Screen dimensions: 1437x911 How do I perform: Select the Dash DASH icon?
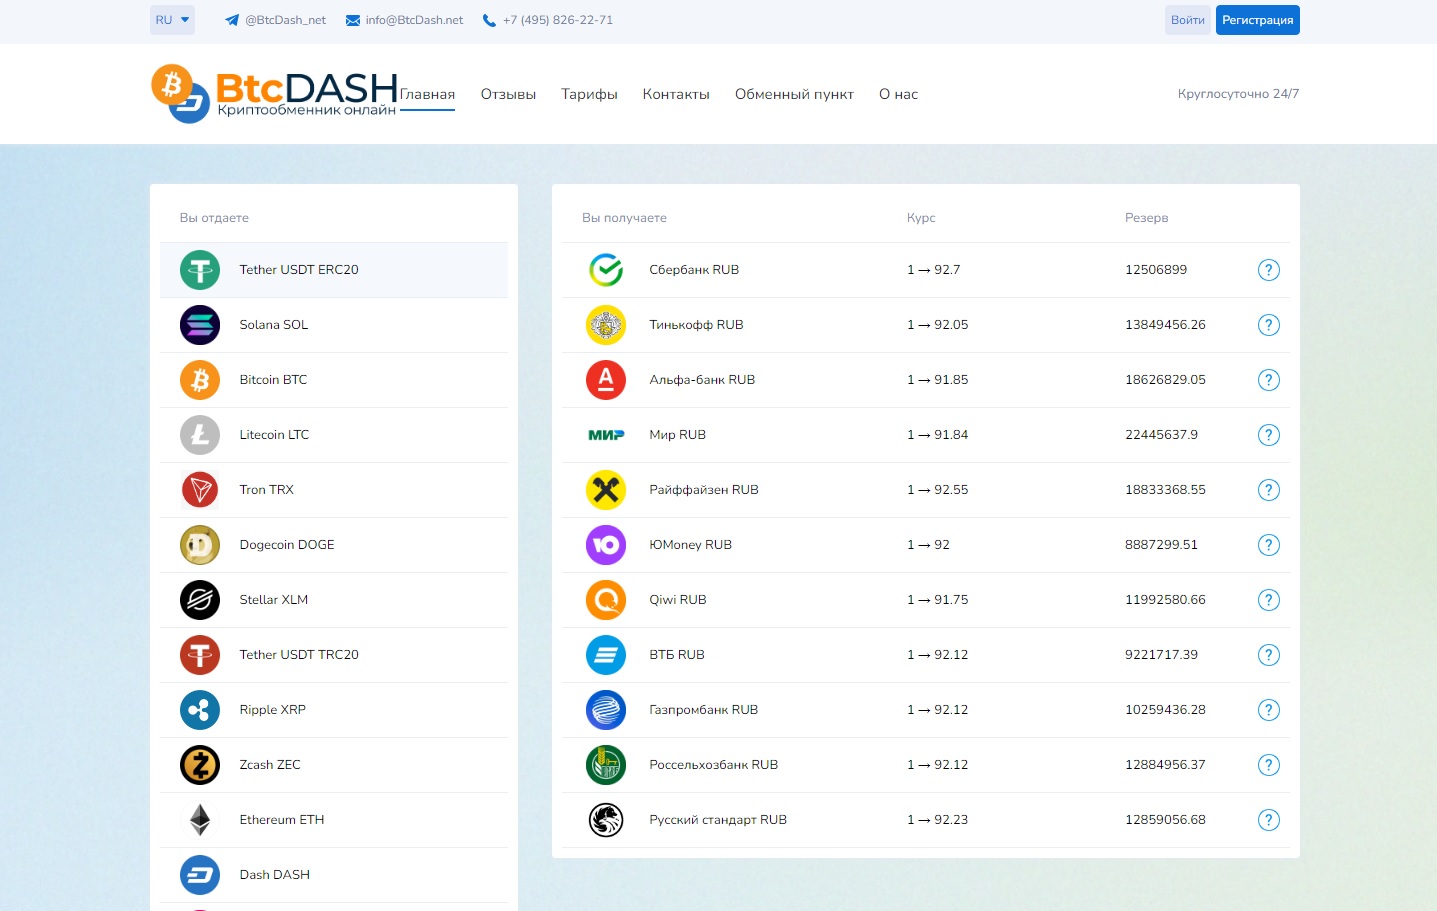click(x=200, y=875)
